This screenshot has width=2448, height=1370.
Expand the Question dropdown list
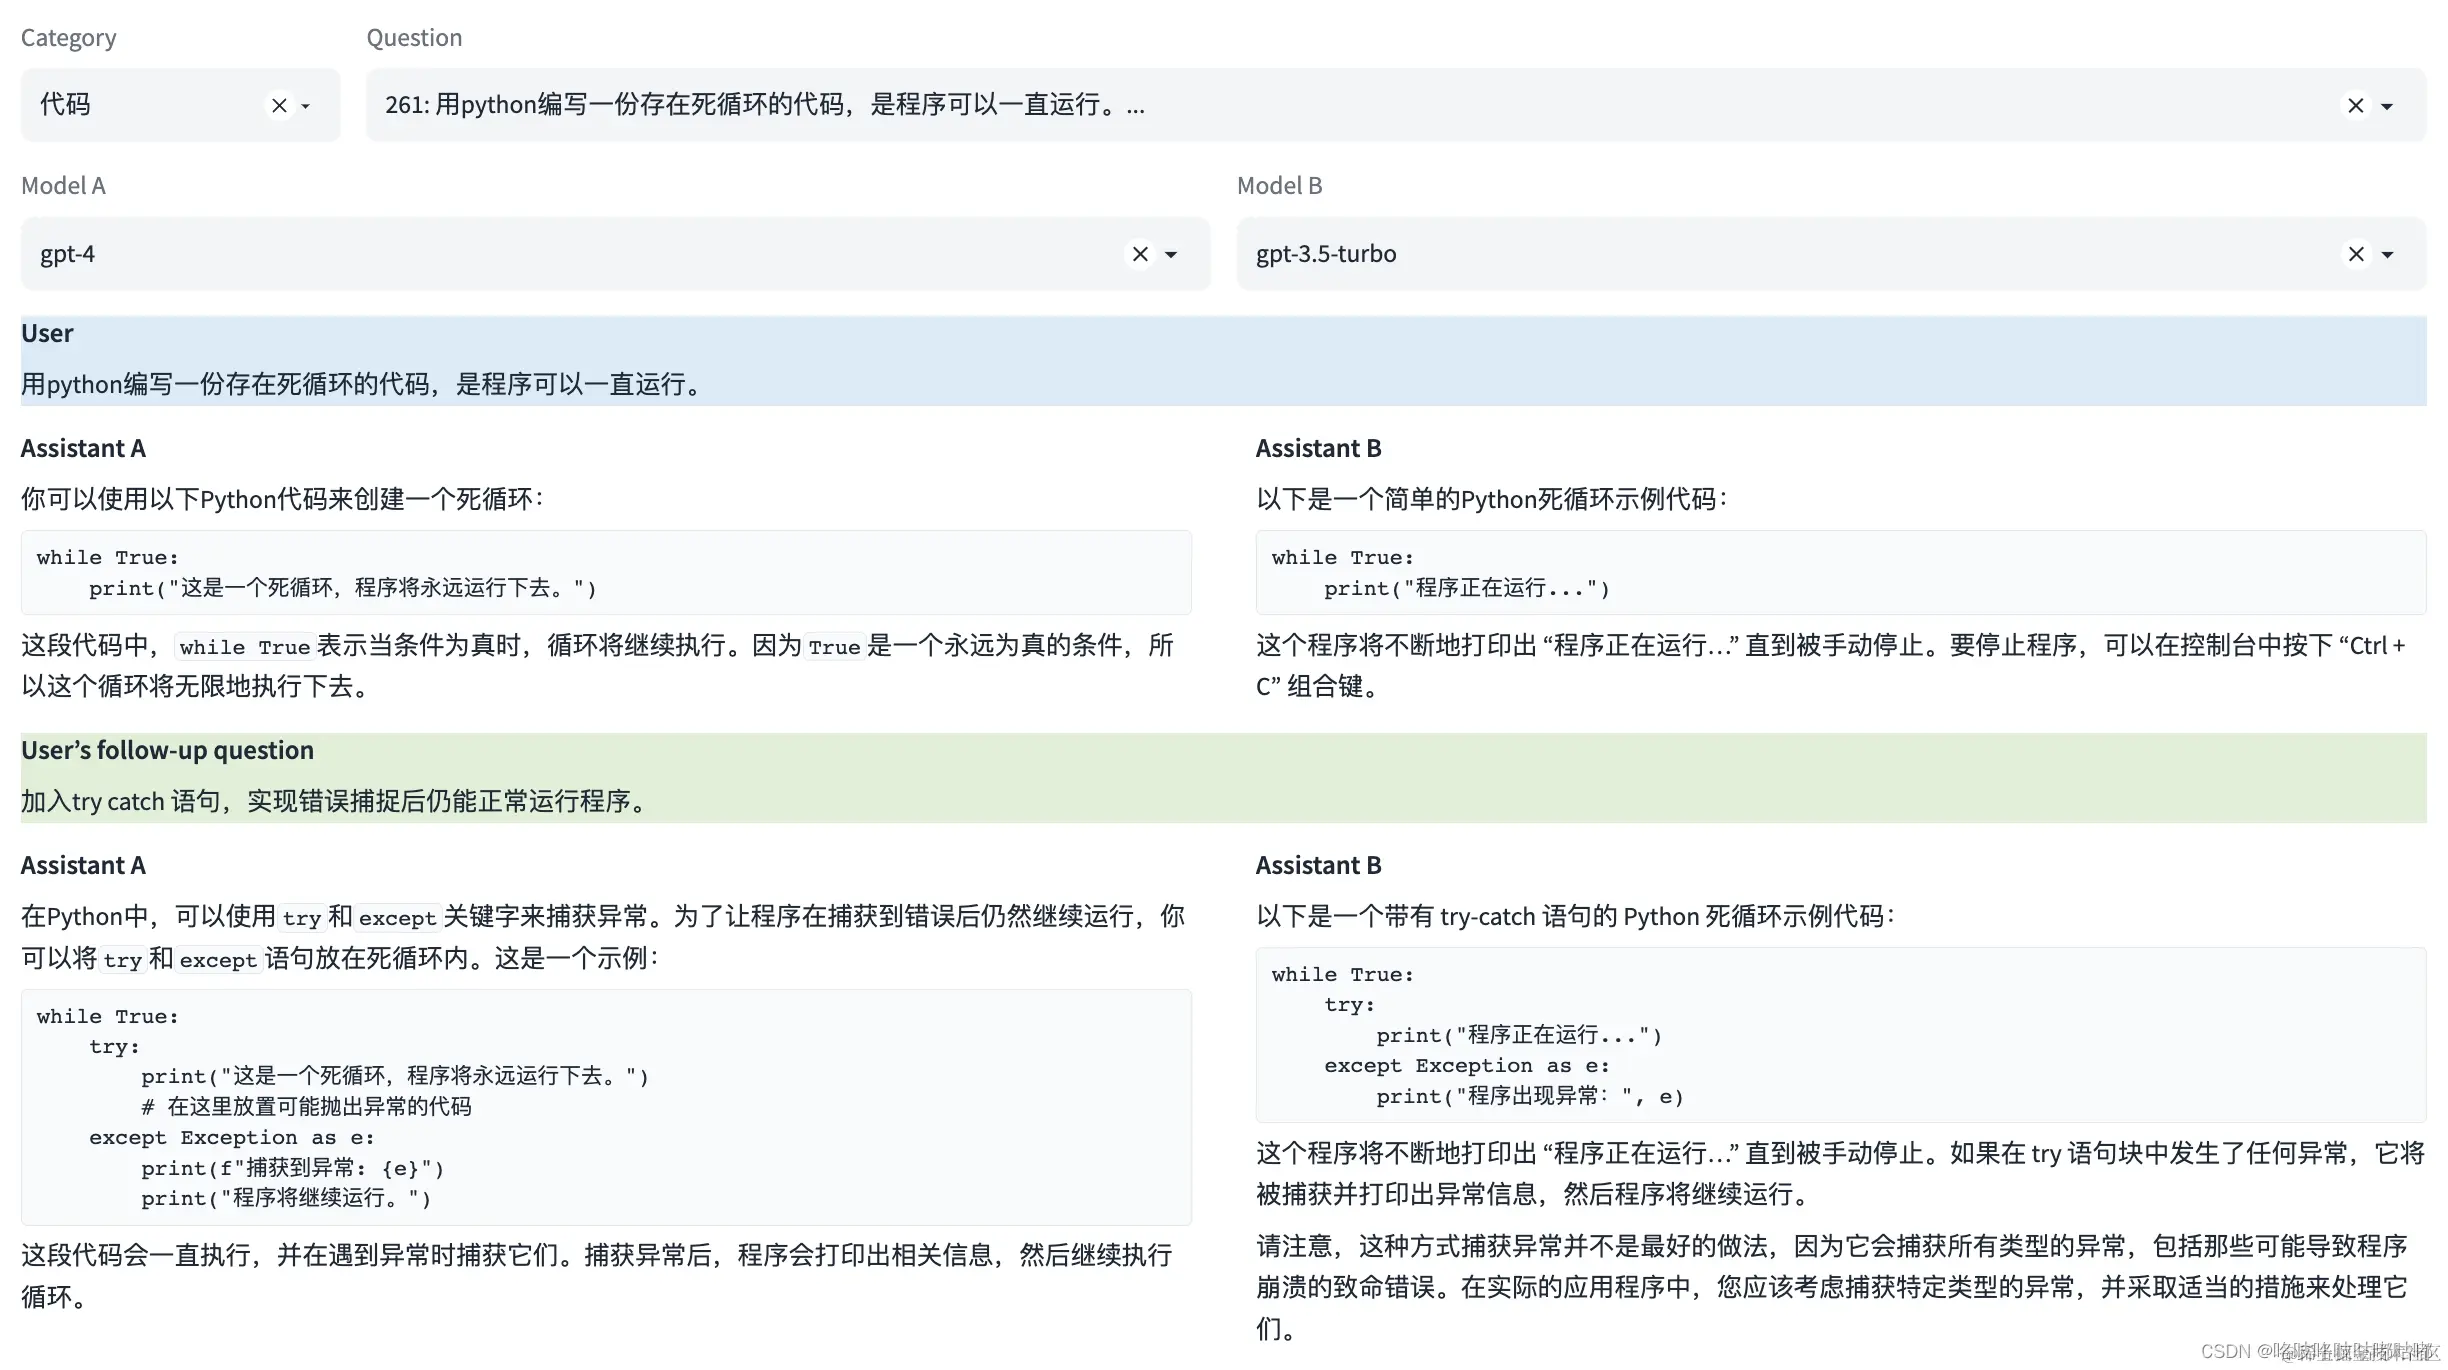coord(2388,104)
